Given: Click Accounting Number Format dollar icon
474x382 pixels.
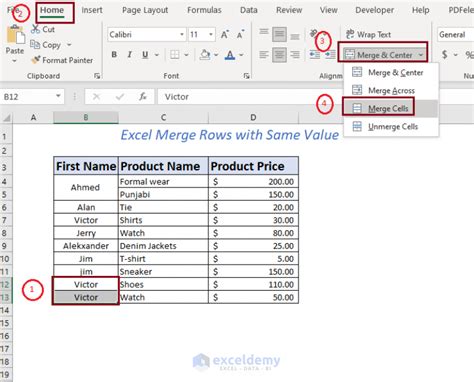Looking at the screenshot, I should pyautogui.click(x=444, y=54).
